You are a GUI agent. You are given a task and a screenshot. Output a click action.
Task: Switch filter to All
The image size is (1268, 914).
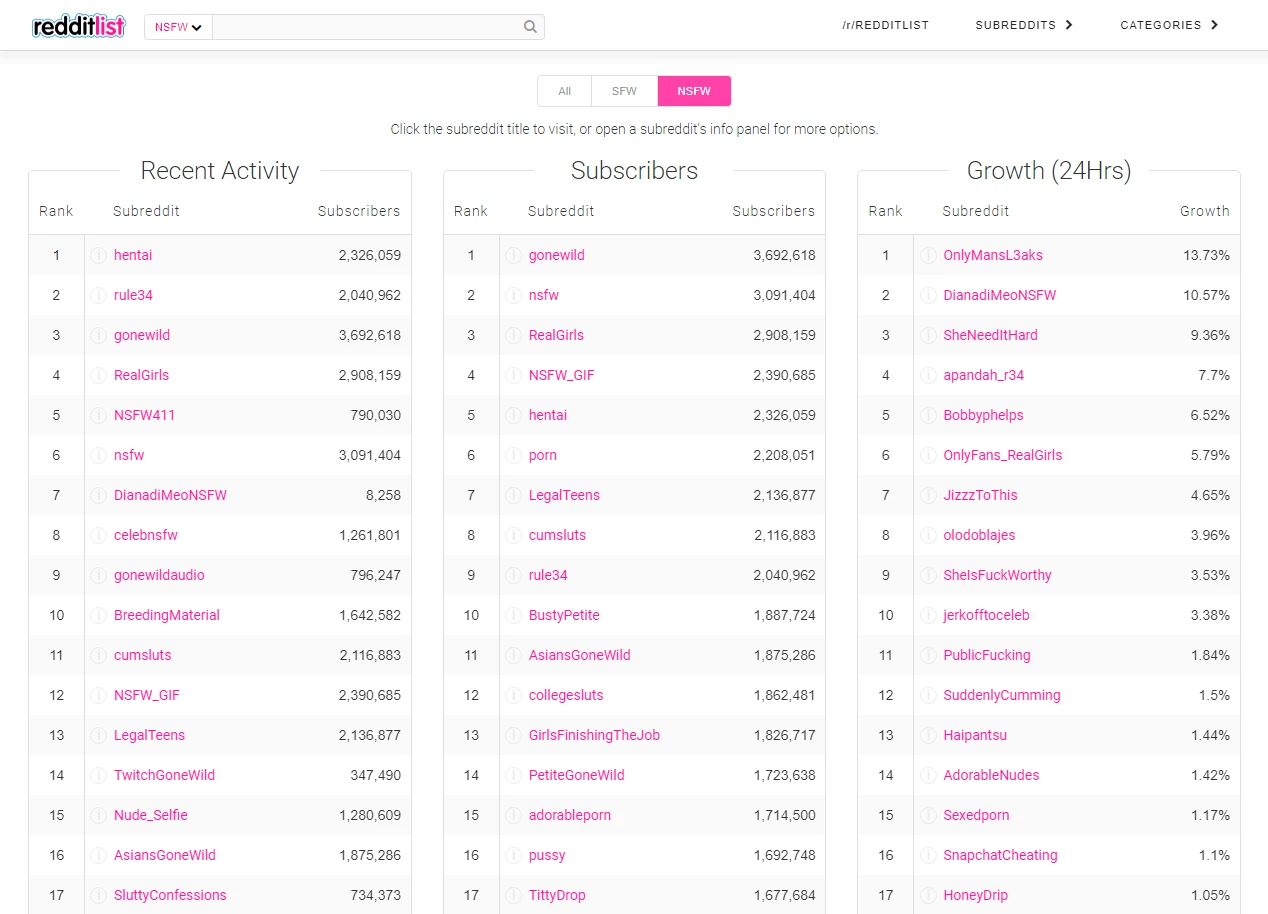(x=564, y=91)
